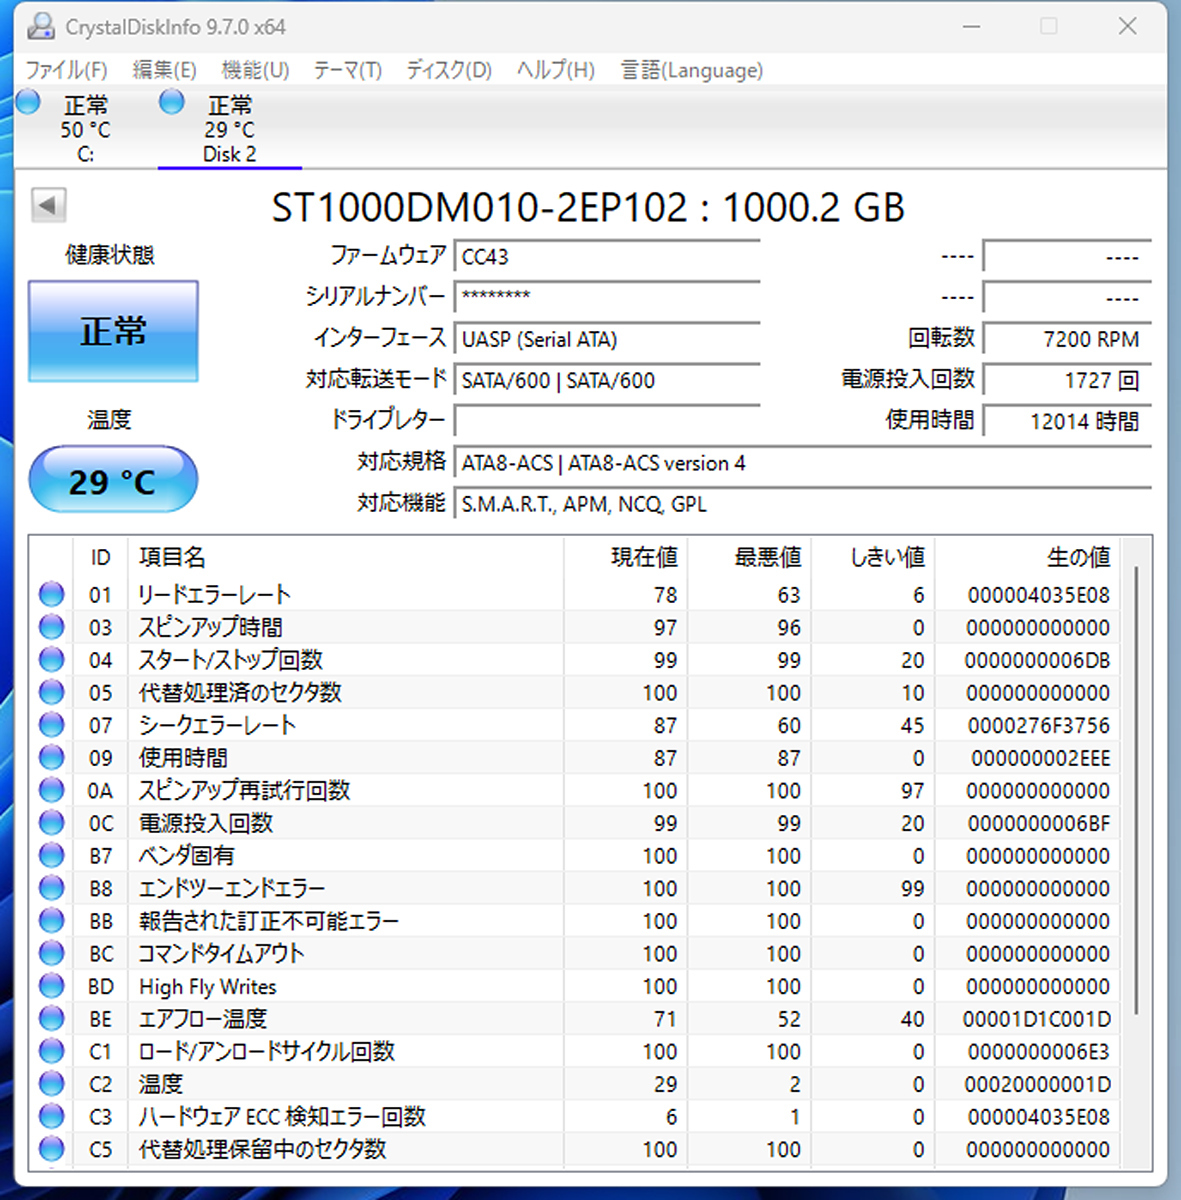
Task: Click the status icon for ID 03 row
Action: point(52,627)
